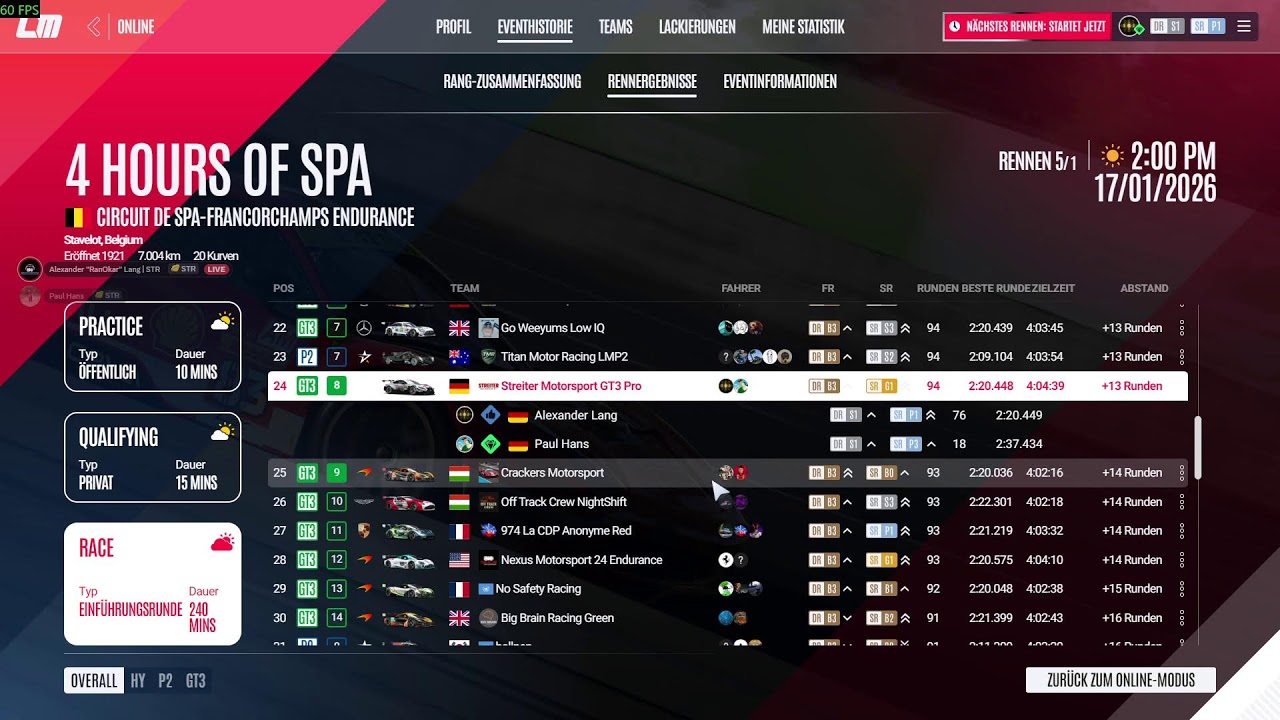Viewport: 1280px width, 720px height.
Task: Filter results by OVERALL class
Action: pos(94,681)
